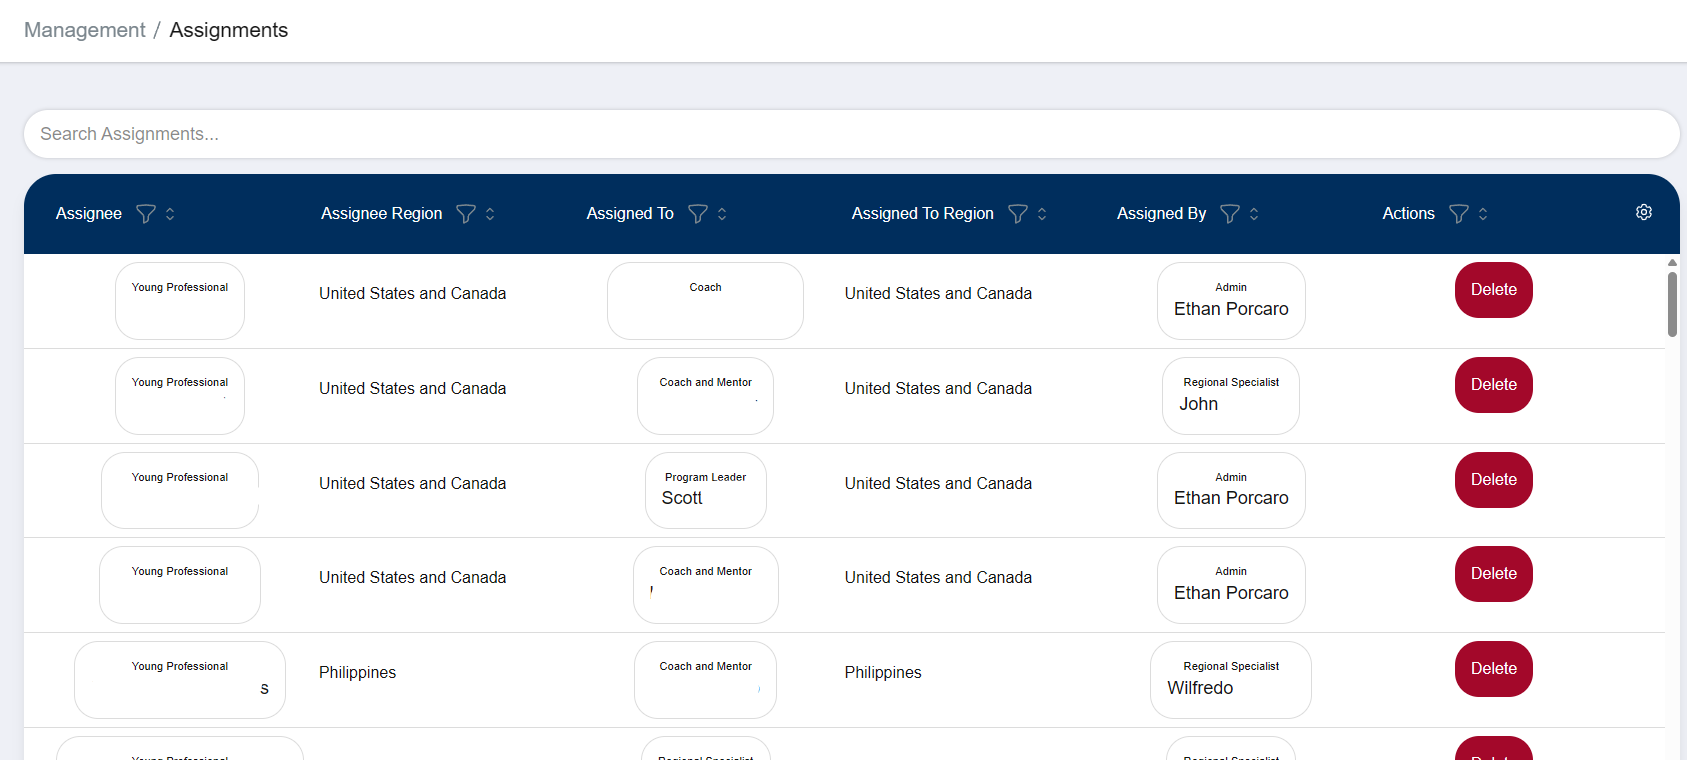Click the filter icon for Assignee column
The height and width of the screenshot is (760, 1687).
pyautogui.click(x=146, y=214)
